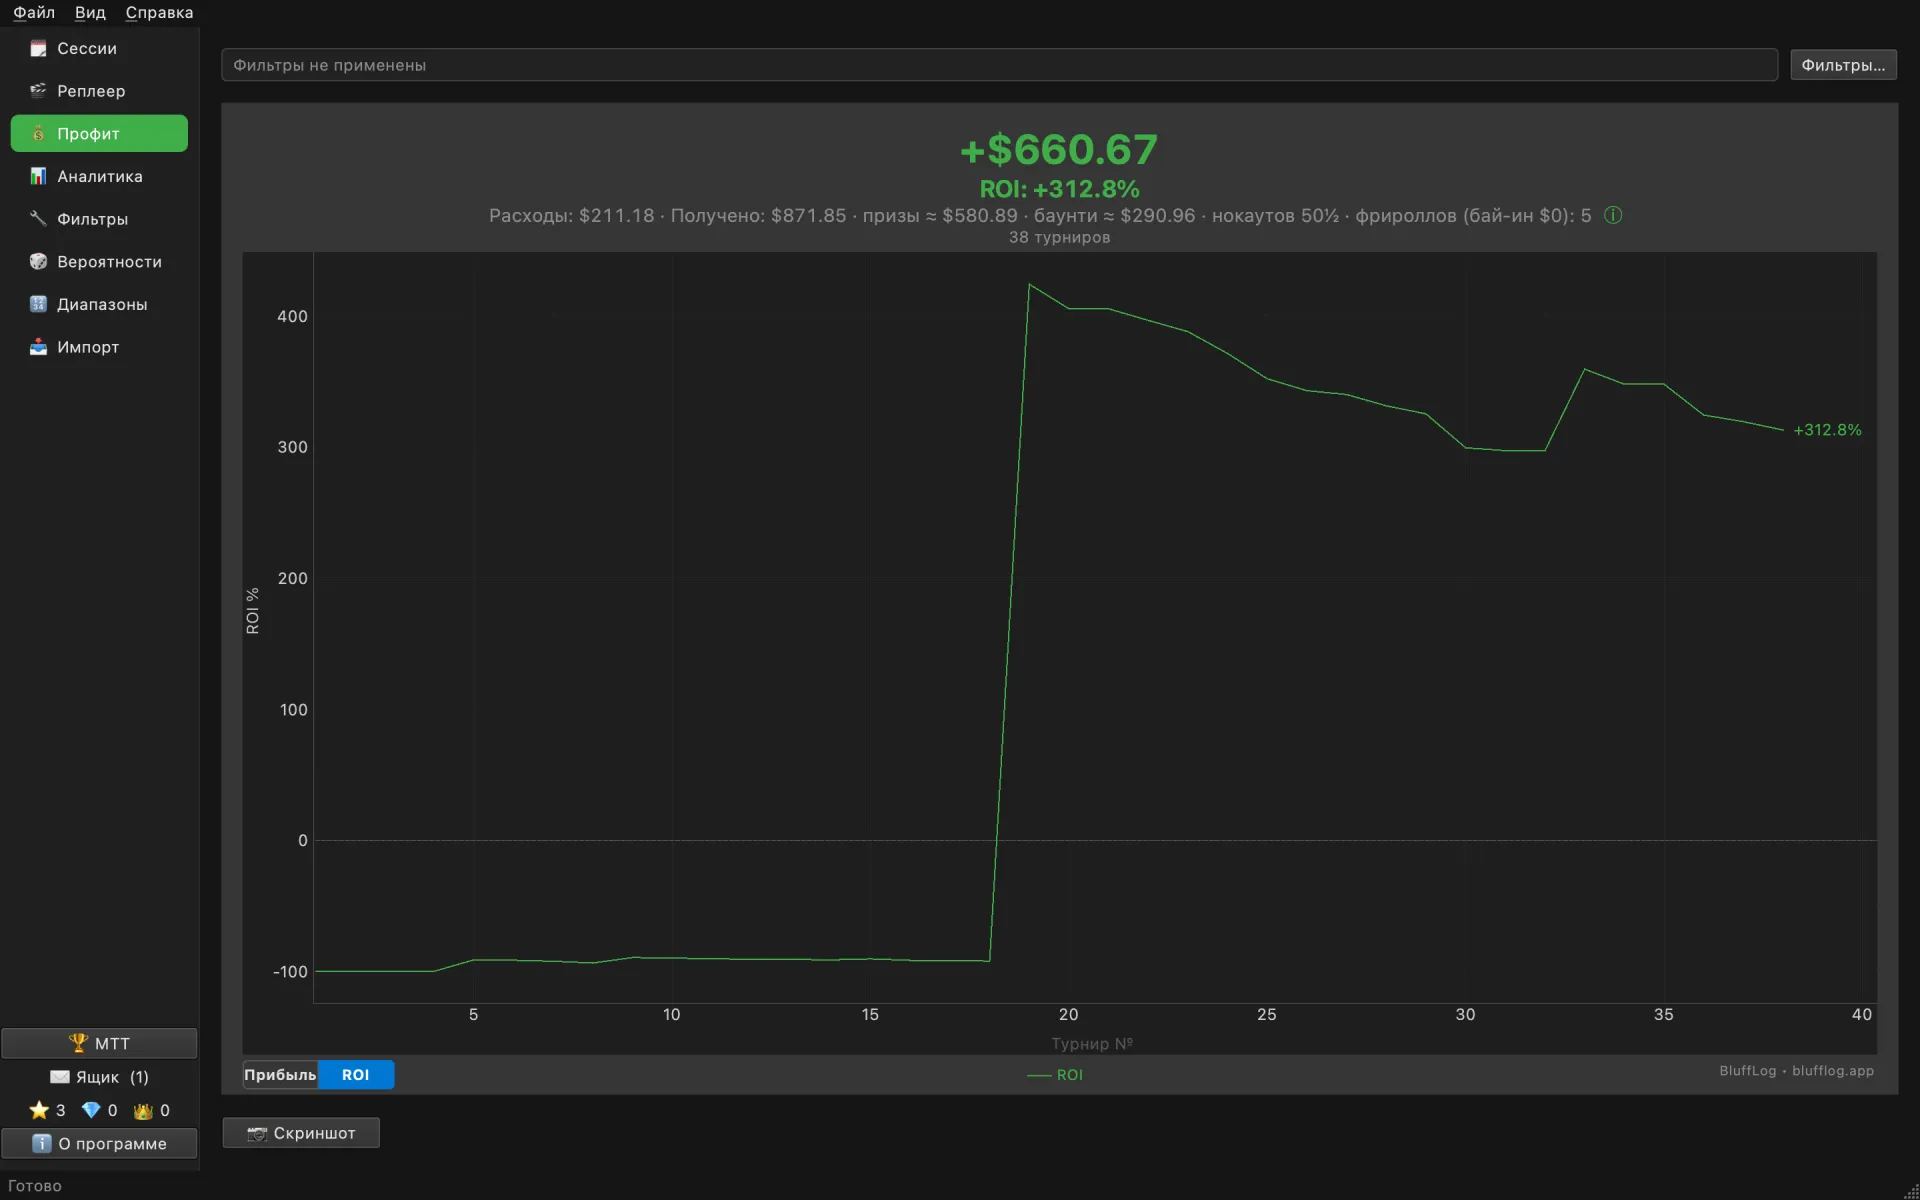
Task: Click the Готово status bar text
Action: (35, 1186)
